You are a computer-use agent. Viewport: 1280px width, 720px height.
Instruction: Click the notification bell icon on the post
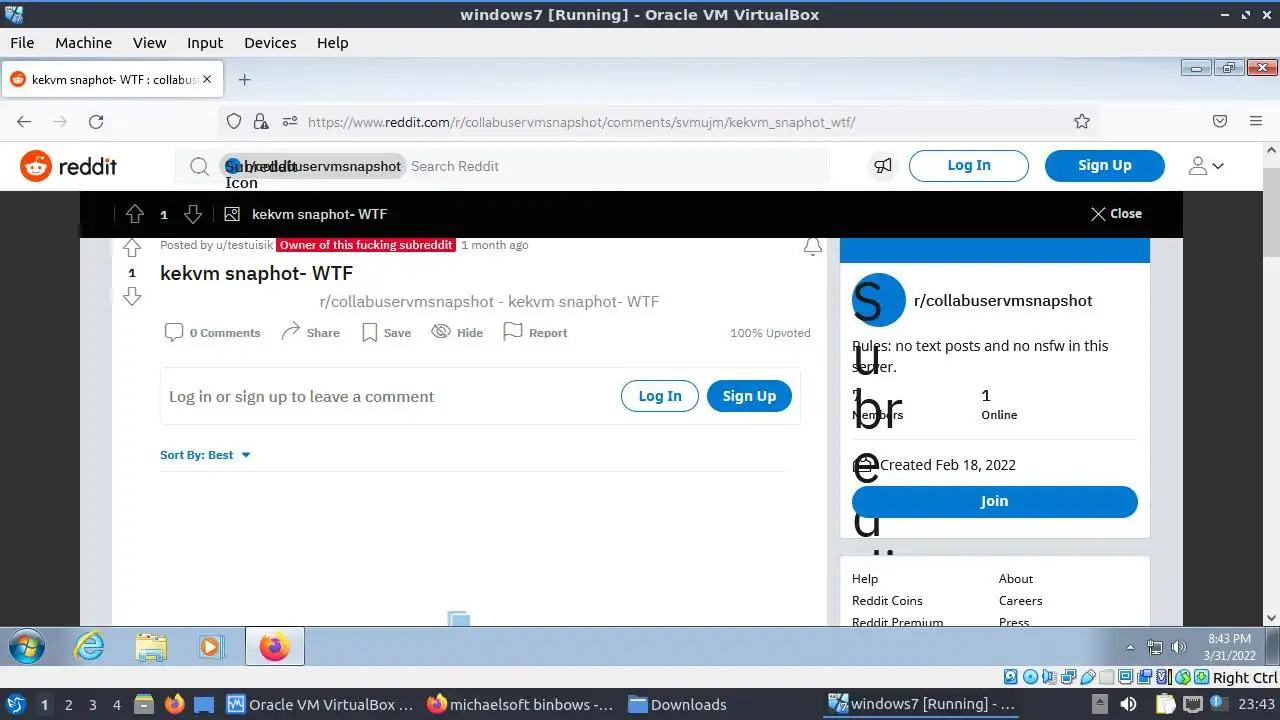click(813, 246)
